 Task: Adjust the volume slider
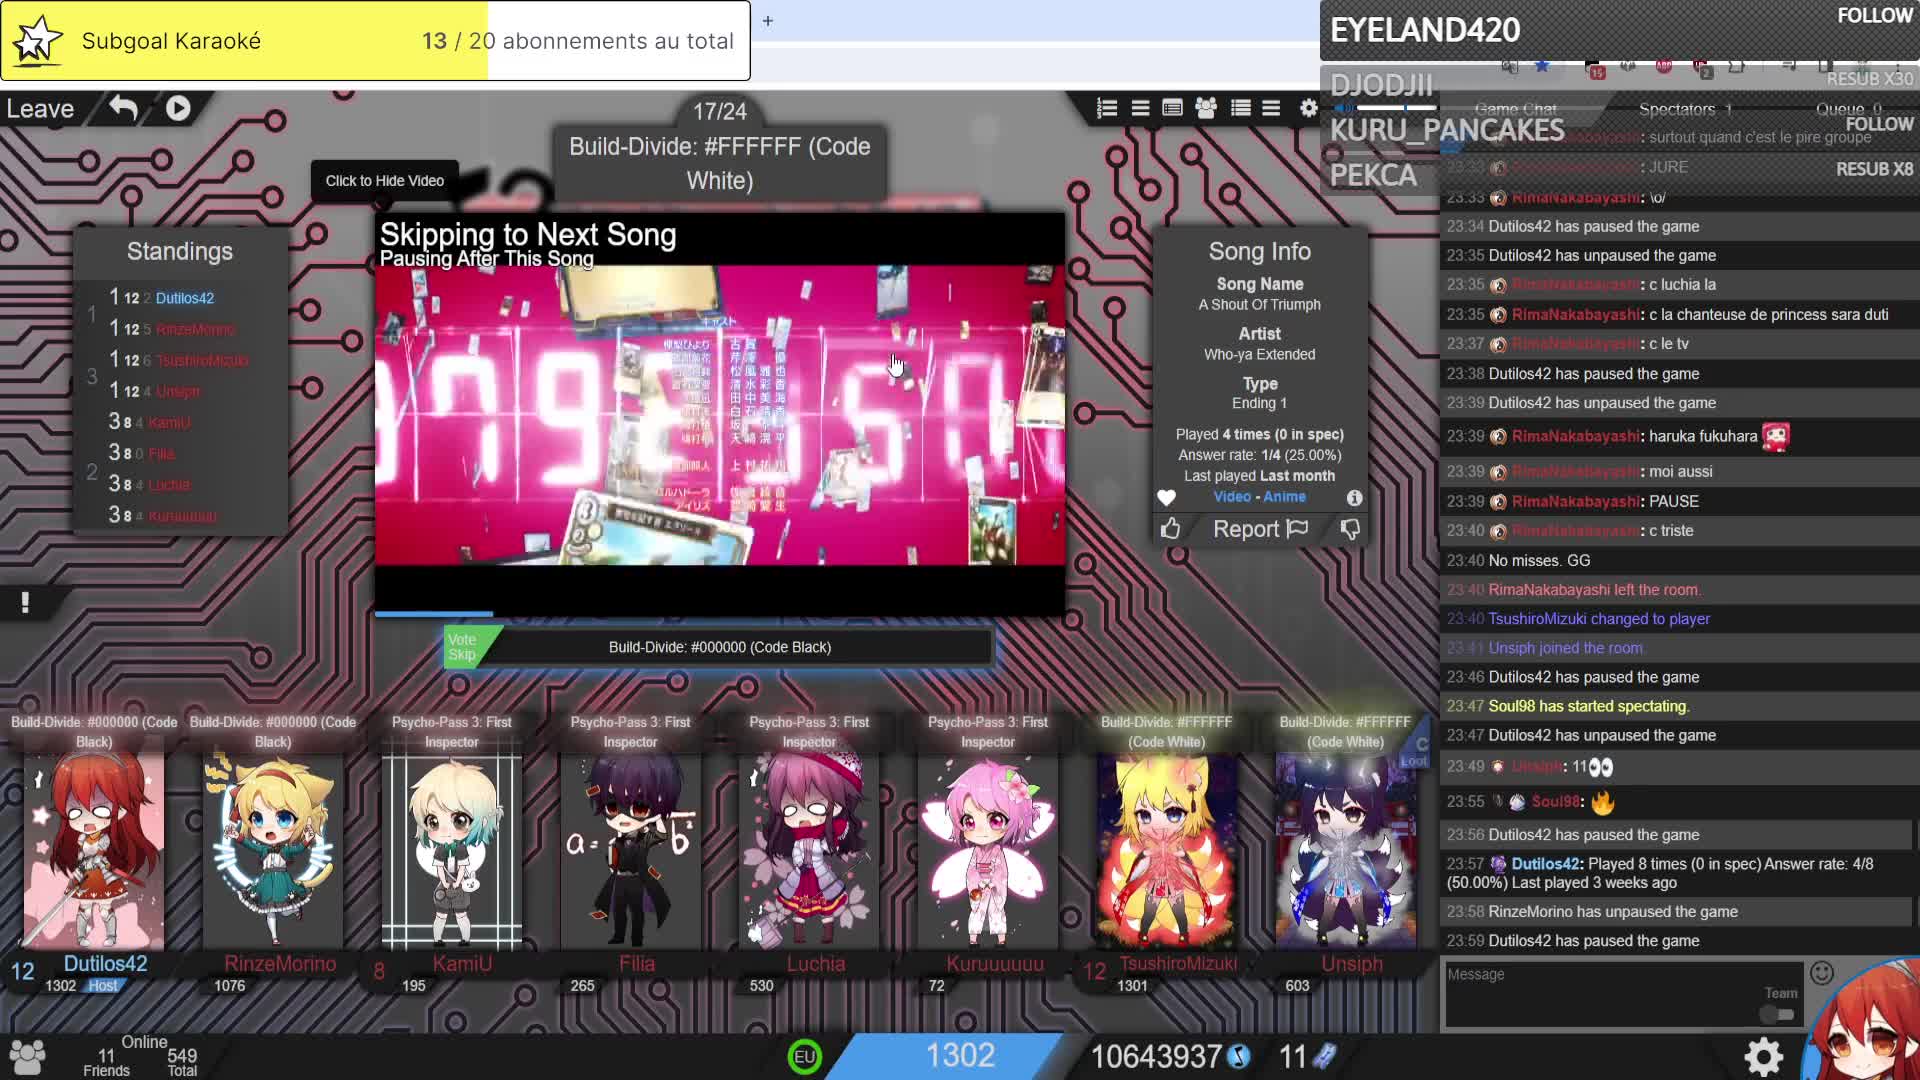(1398, 108)
